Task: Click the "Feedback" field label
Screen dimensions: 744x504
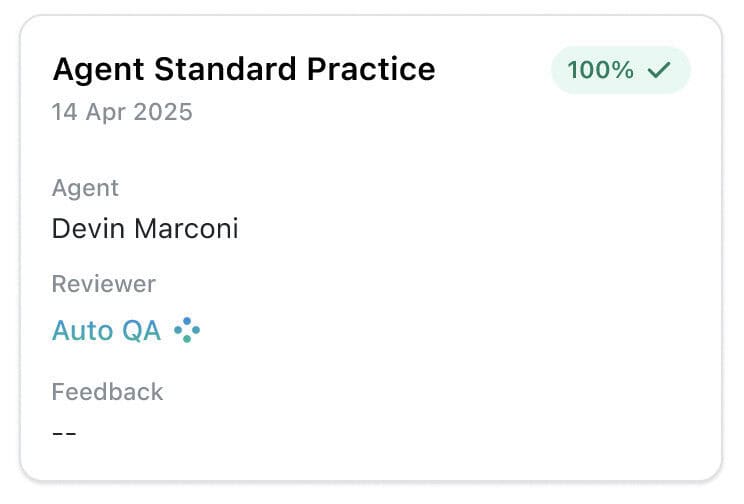Action: click(107, 391)
